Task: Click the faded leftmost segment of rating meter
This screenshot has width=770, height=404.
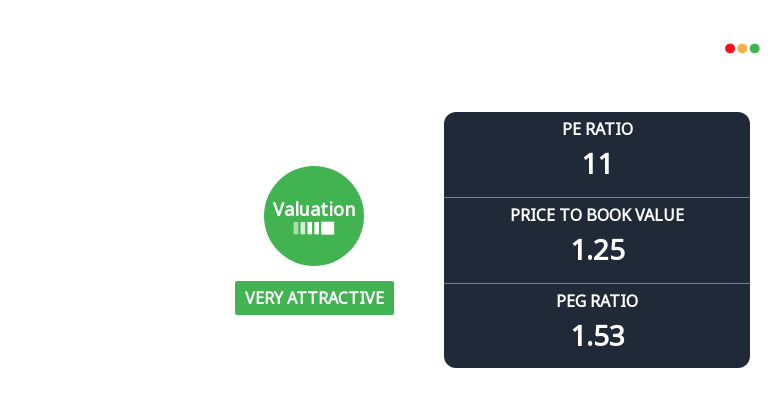Action: coord(296,228)
